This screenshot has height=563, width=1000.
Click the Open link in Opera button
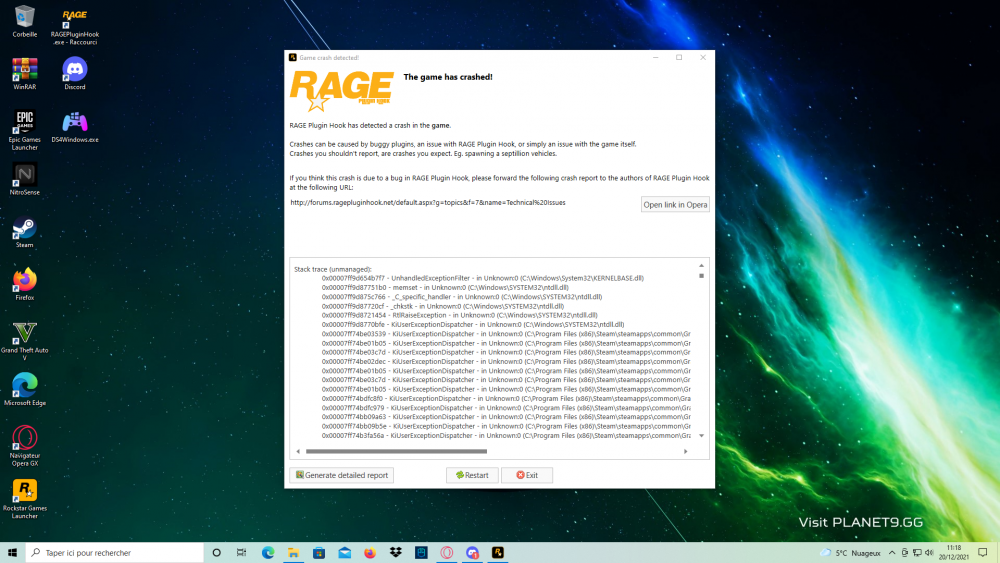(x=675, y=205)
